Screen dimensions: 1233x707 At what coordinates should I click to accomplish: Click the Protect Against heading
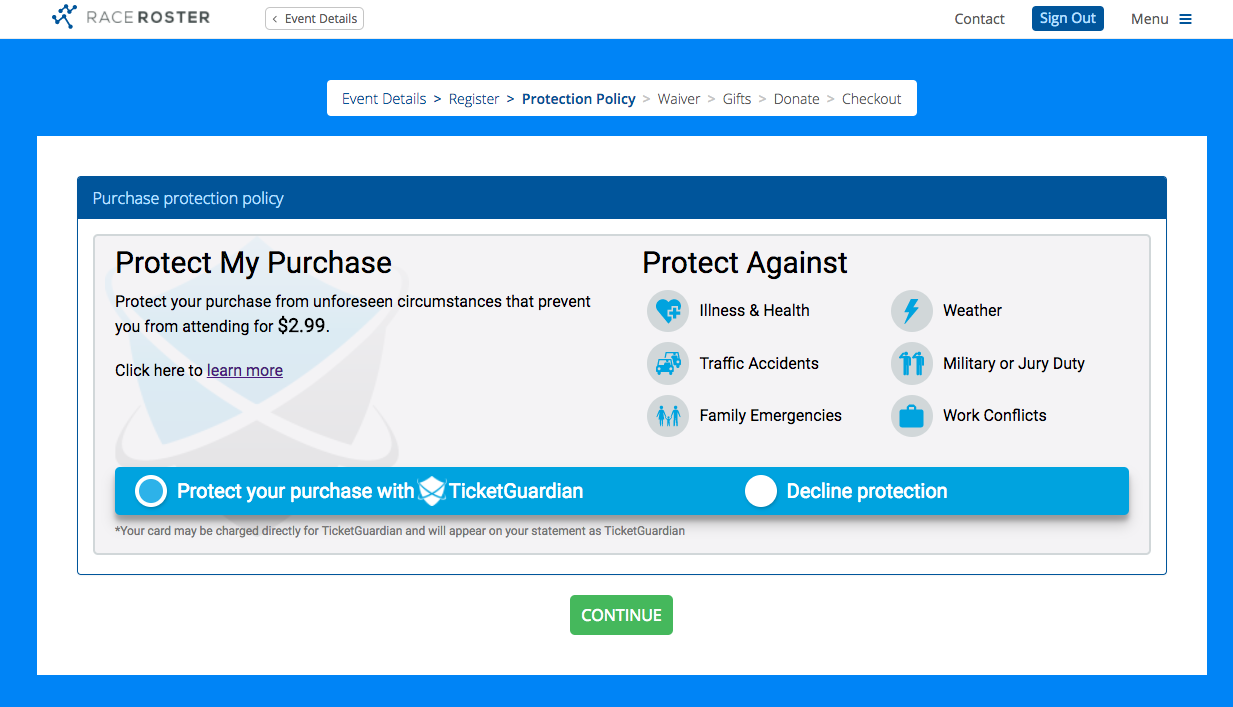pos(745,262)
